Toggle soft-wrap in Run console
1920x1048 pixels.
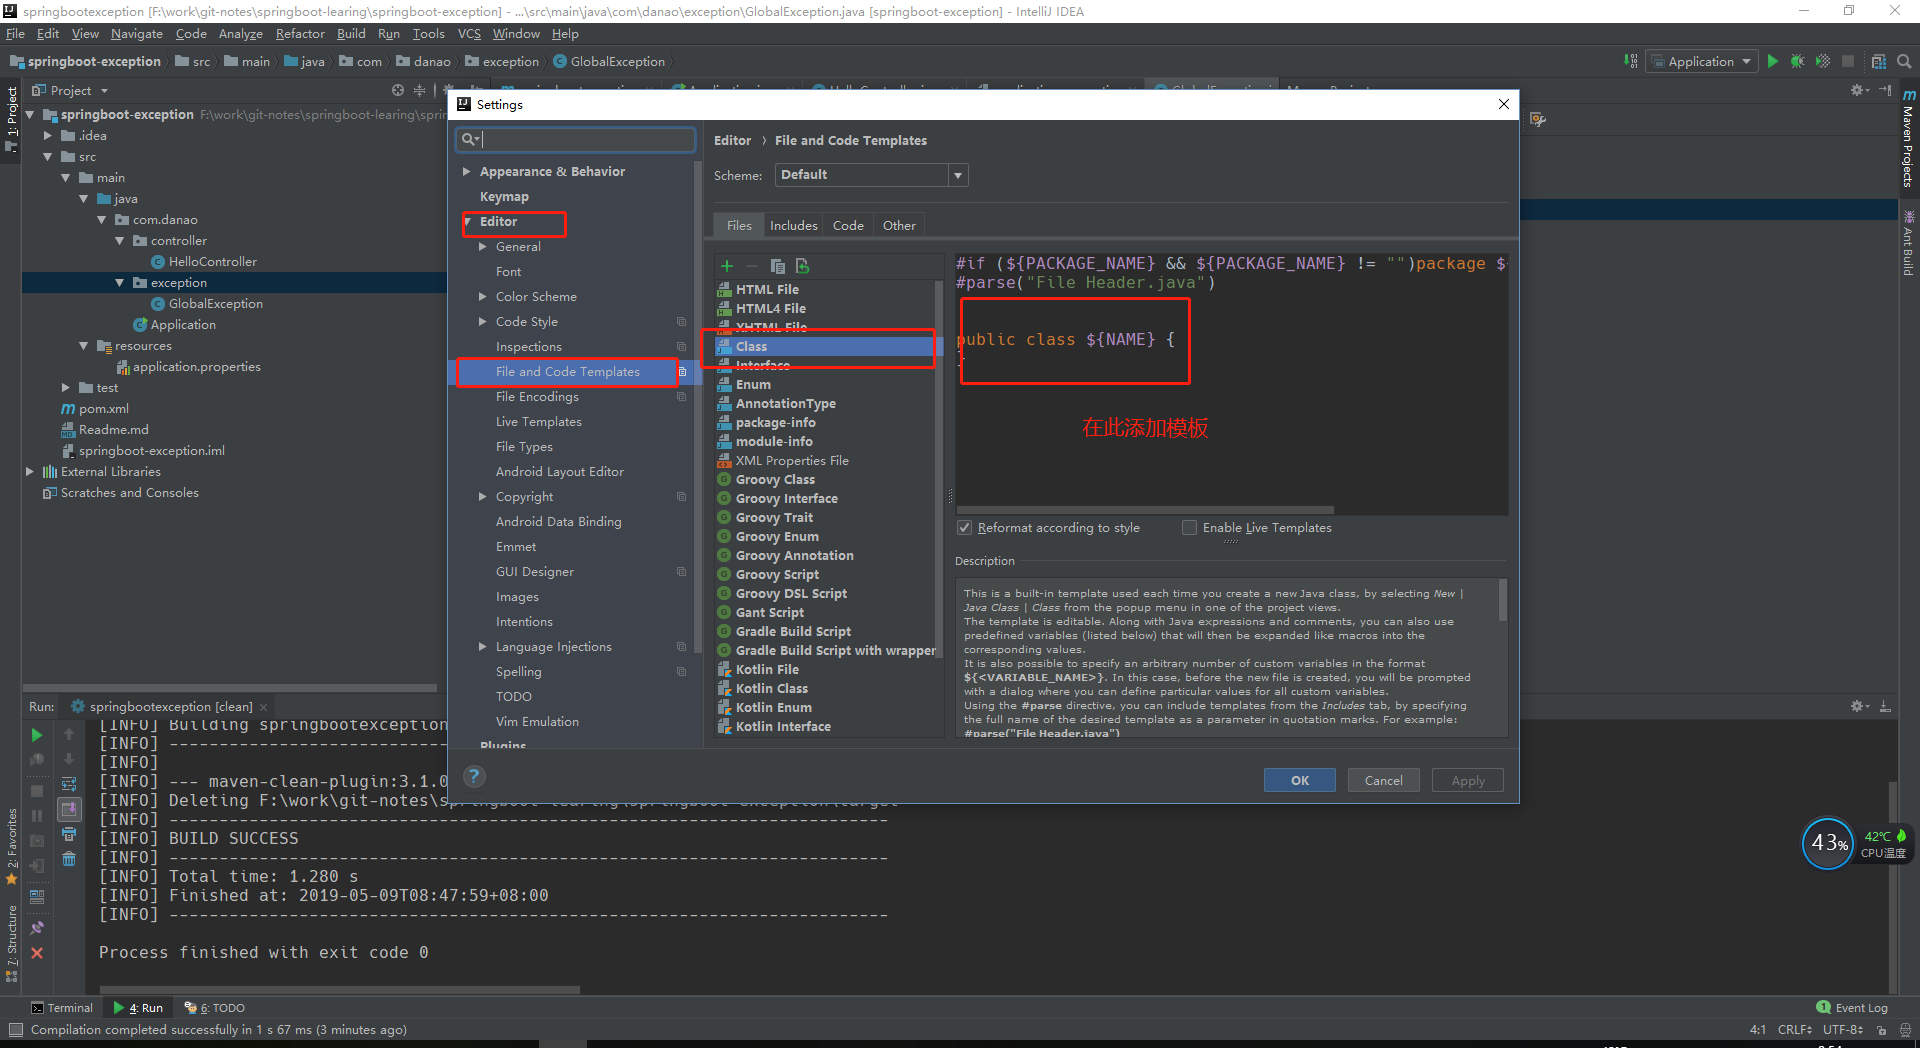click(x=69, y=784)
